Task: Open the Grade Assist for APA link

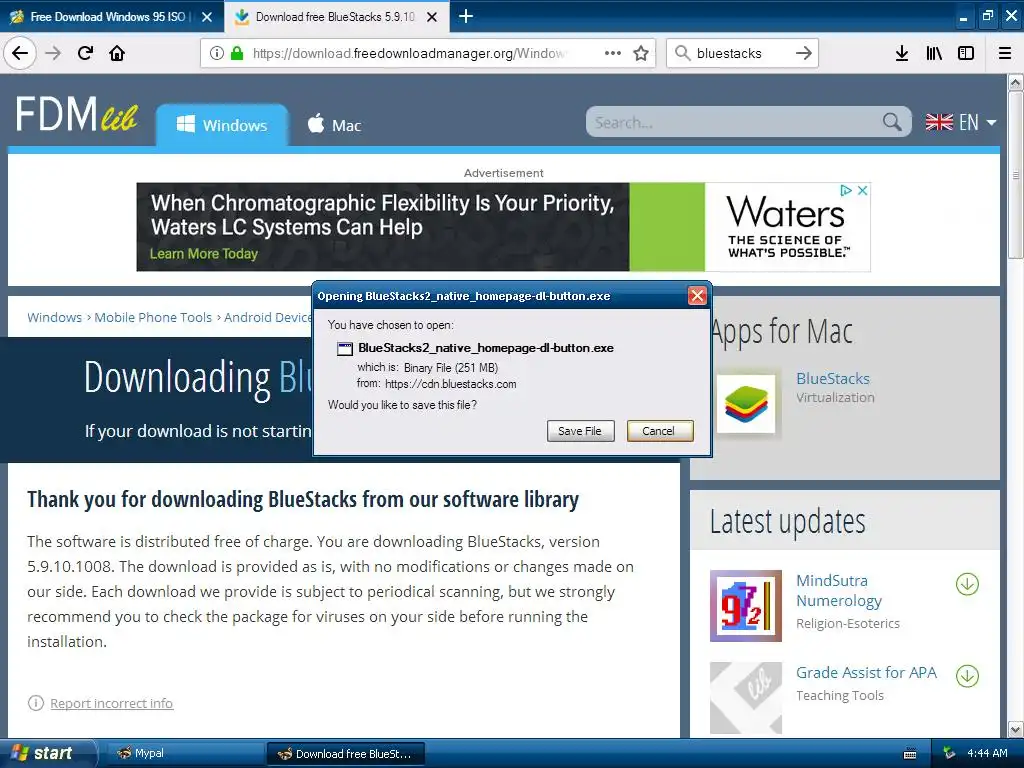Action: pyautogui.click(x=866, y=673)
